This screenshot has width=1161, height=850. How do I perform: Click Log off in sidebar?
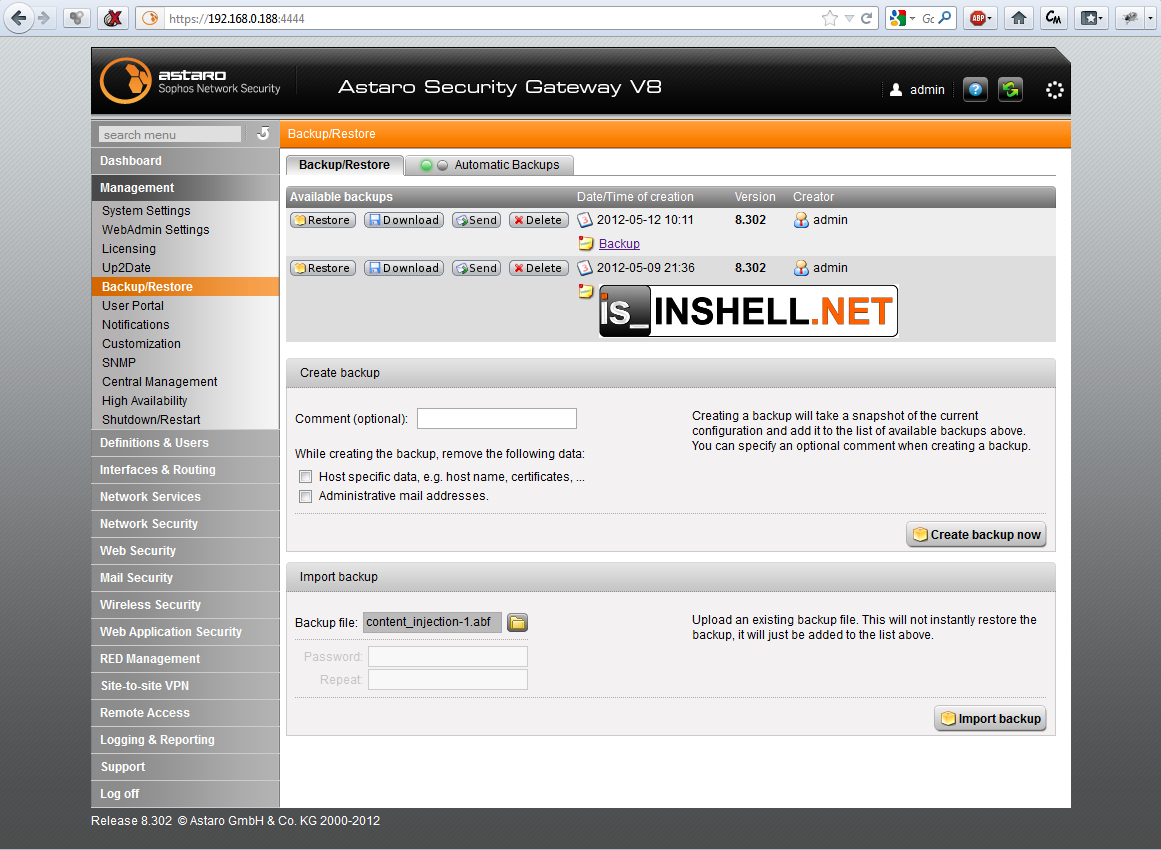click(185, 794)
